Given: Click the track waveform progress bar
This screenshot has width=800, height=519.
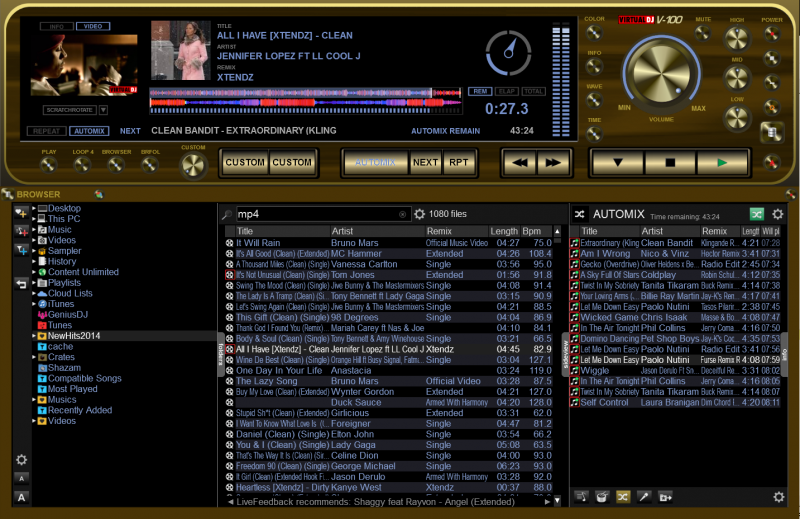Looking at the screenshot, I should pos(306,101).
